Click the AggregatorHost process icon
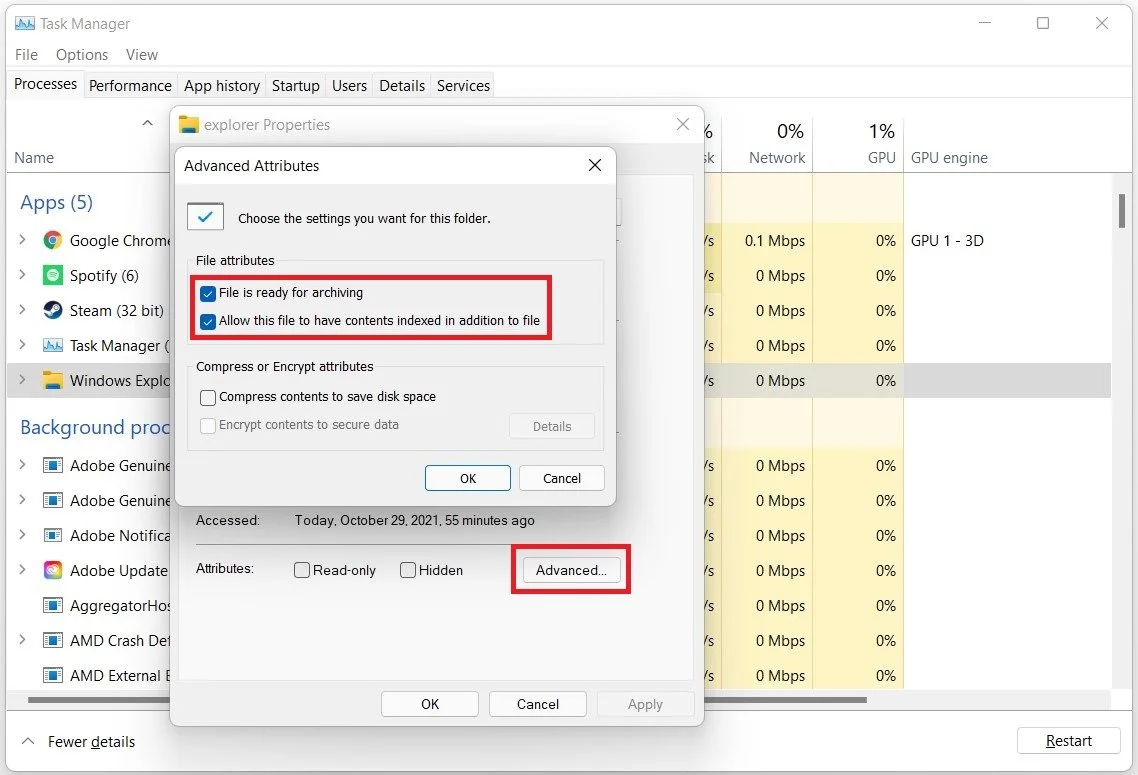This screenshot has height=775, width=1138. pyautogui.click(x=51, y=605)
